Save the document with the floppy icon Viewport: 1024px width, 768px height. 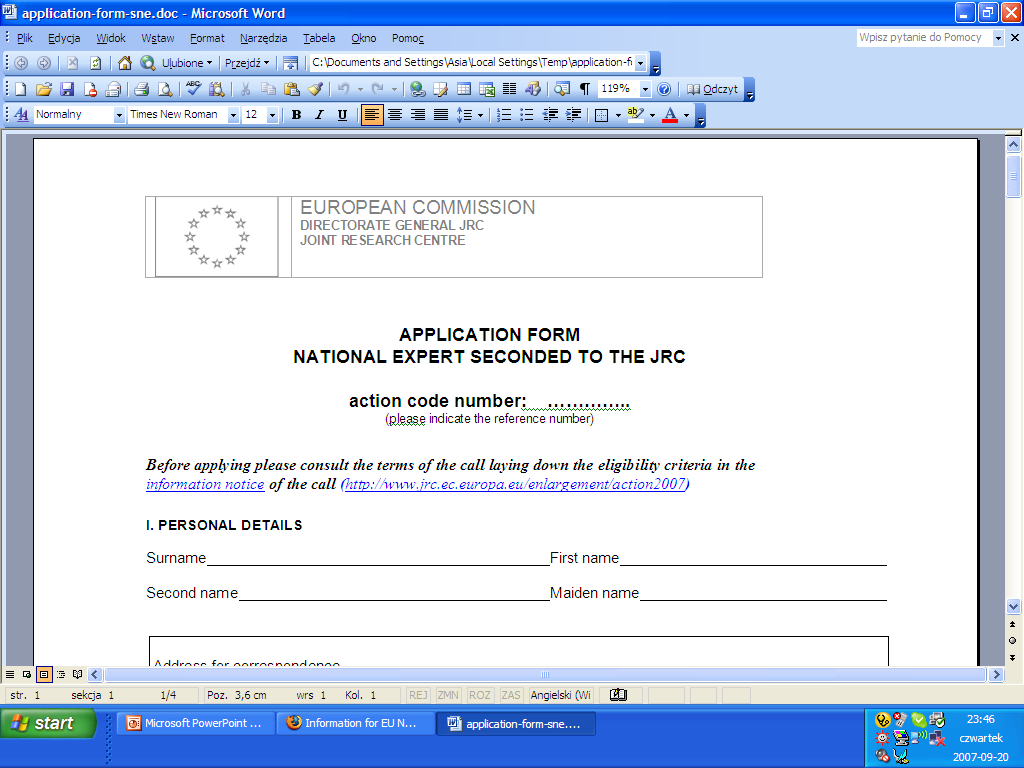67,89
